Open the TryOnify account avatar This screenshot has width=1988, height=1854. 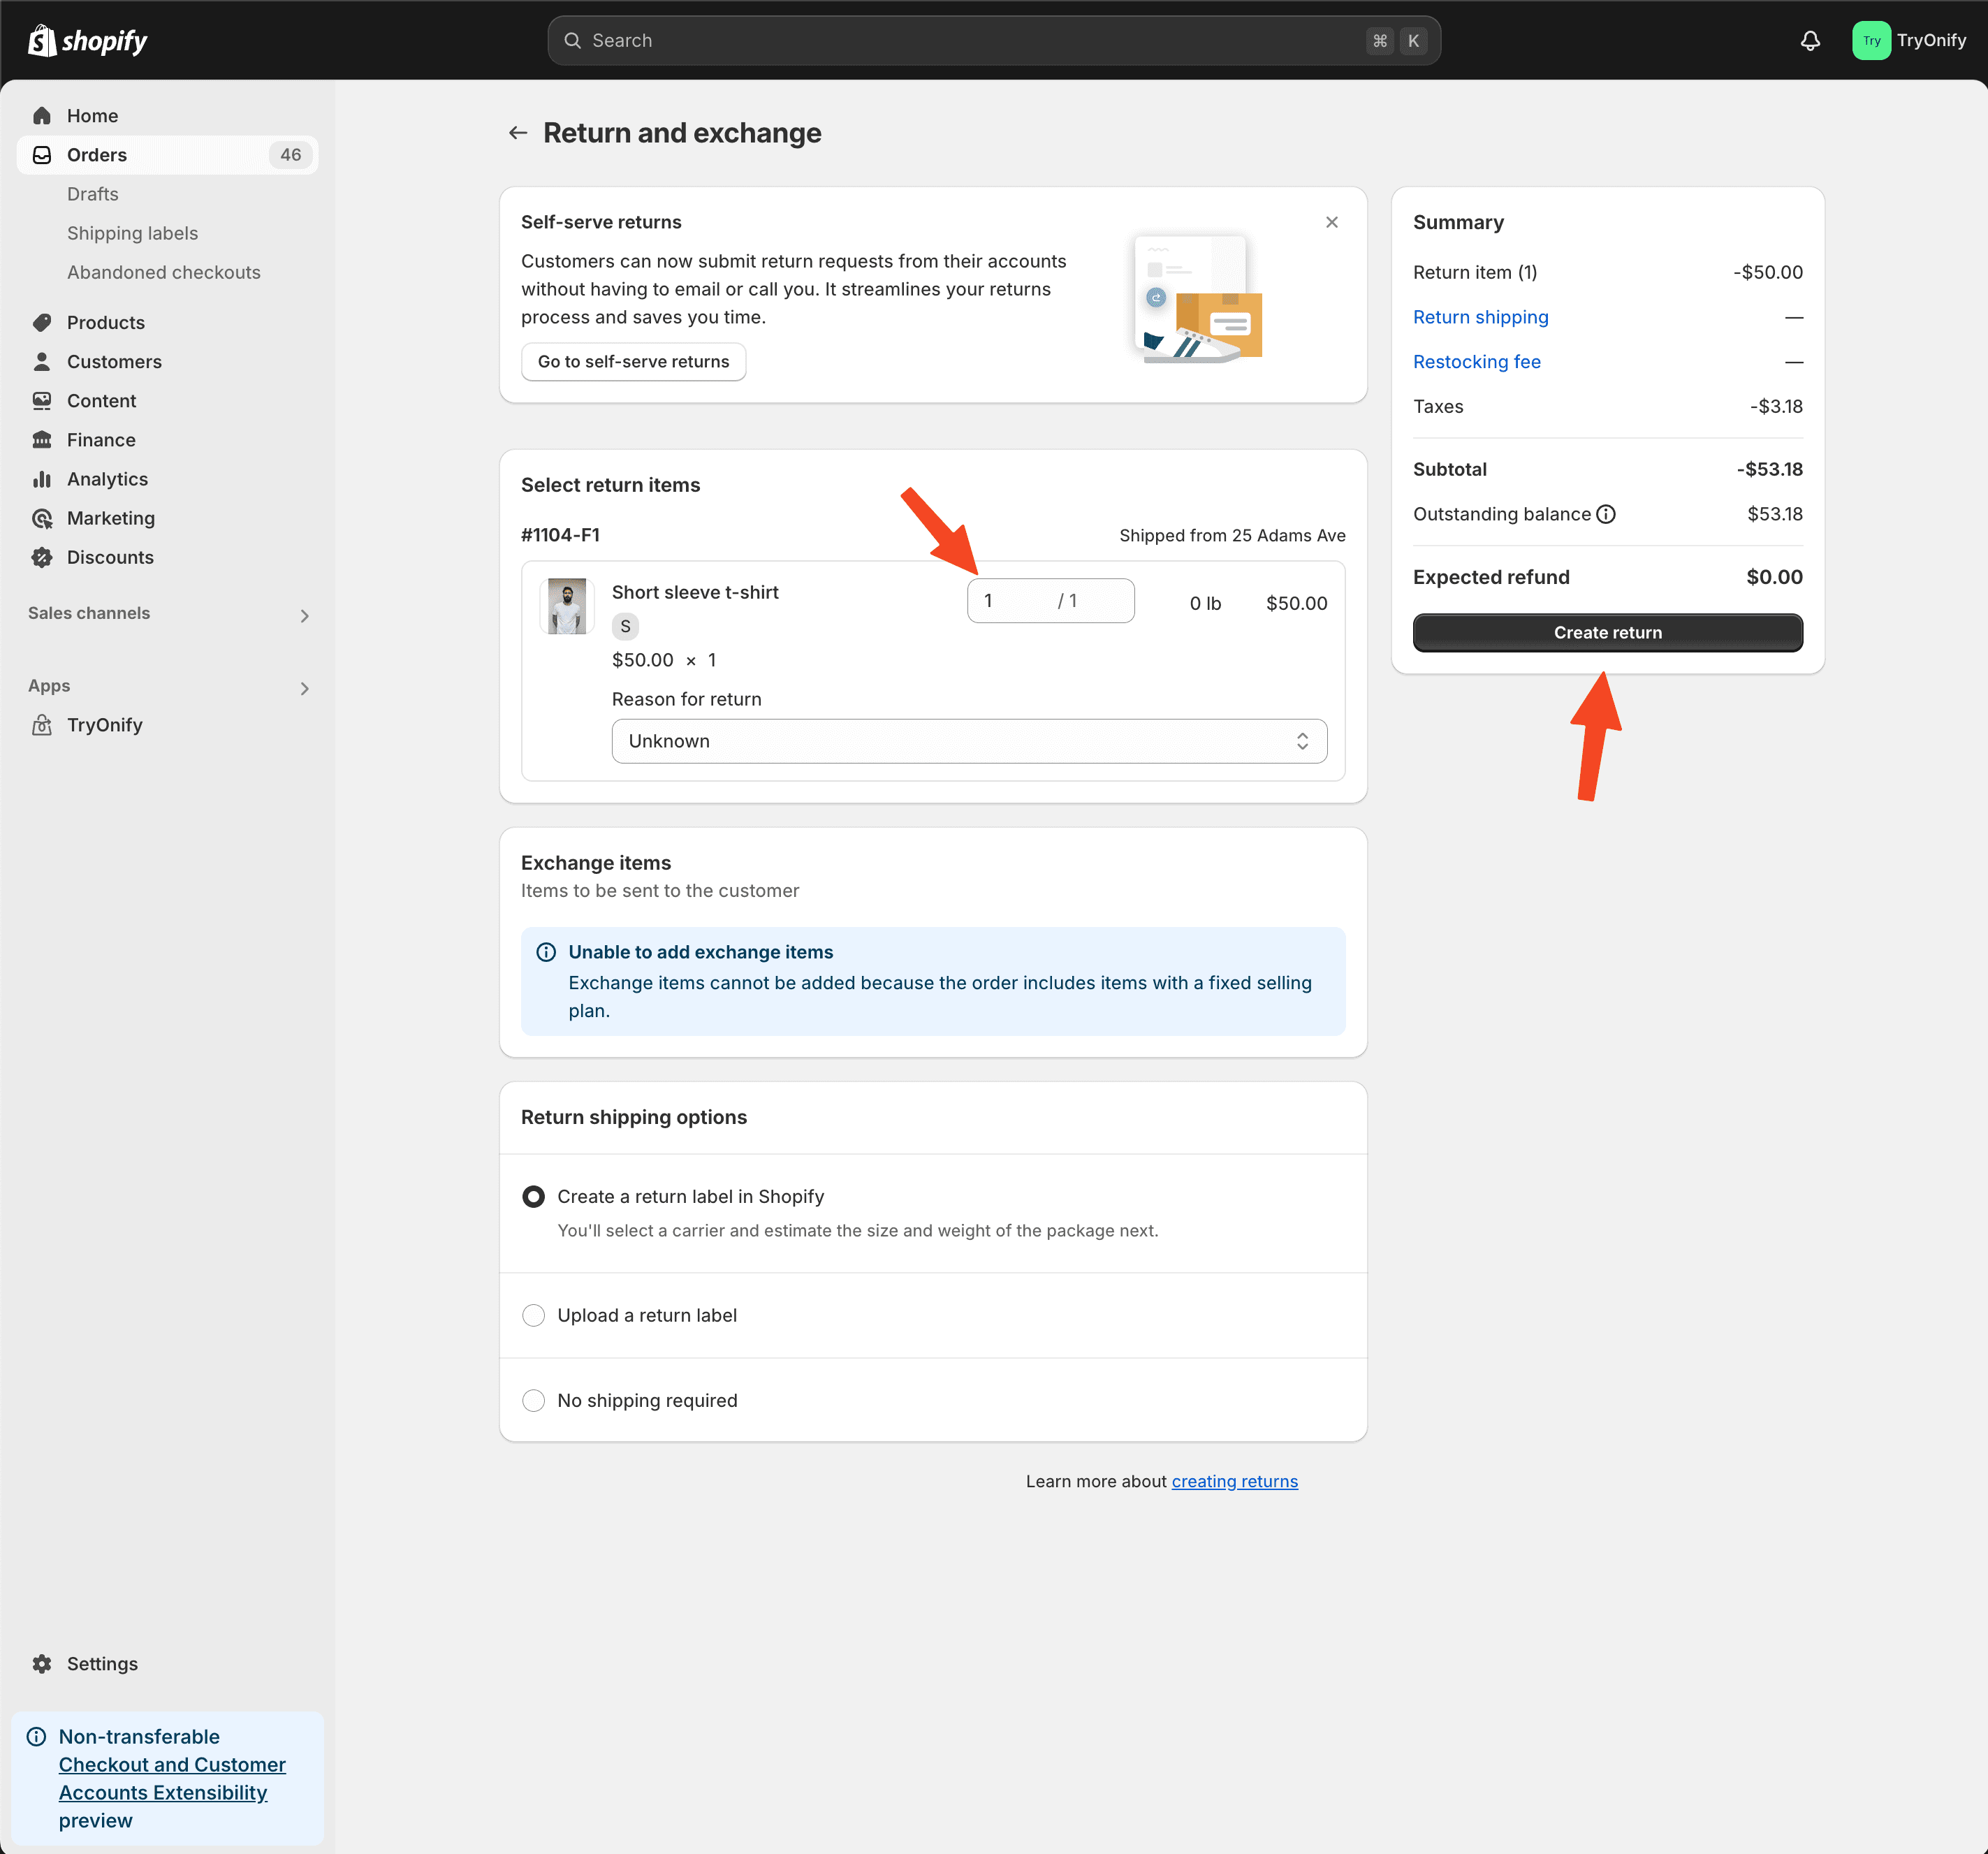(x=1870, y=41)
